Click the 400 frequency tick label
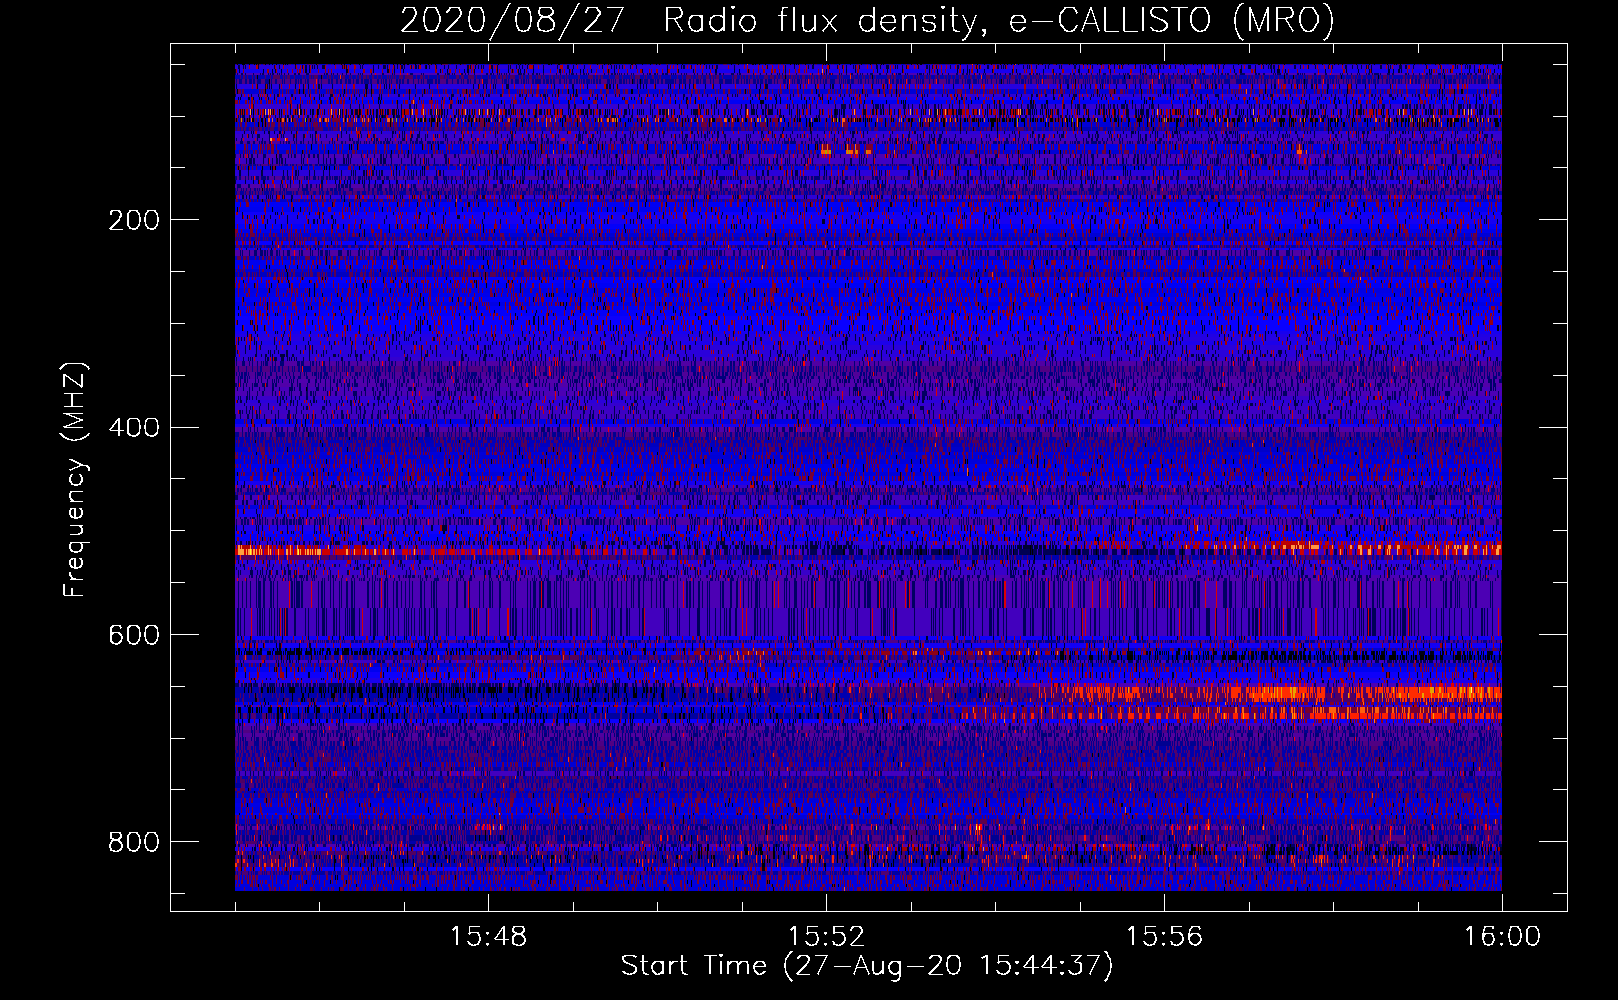 coord(134,428)
